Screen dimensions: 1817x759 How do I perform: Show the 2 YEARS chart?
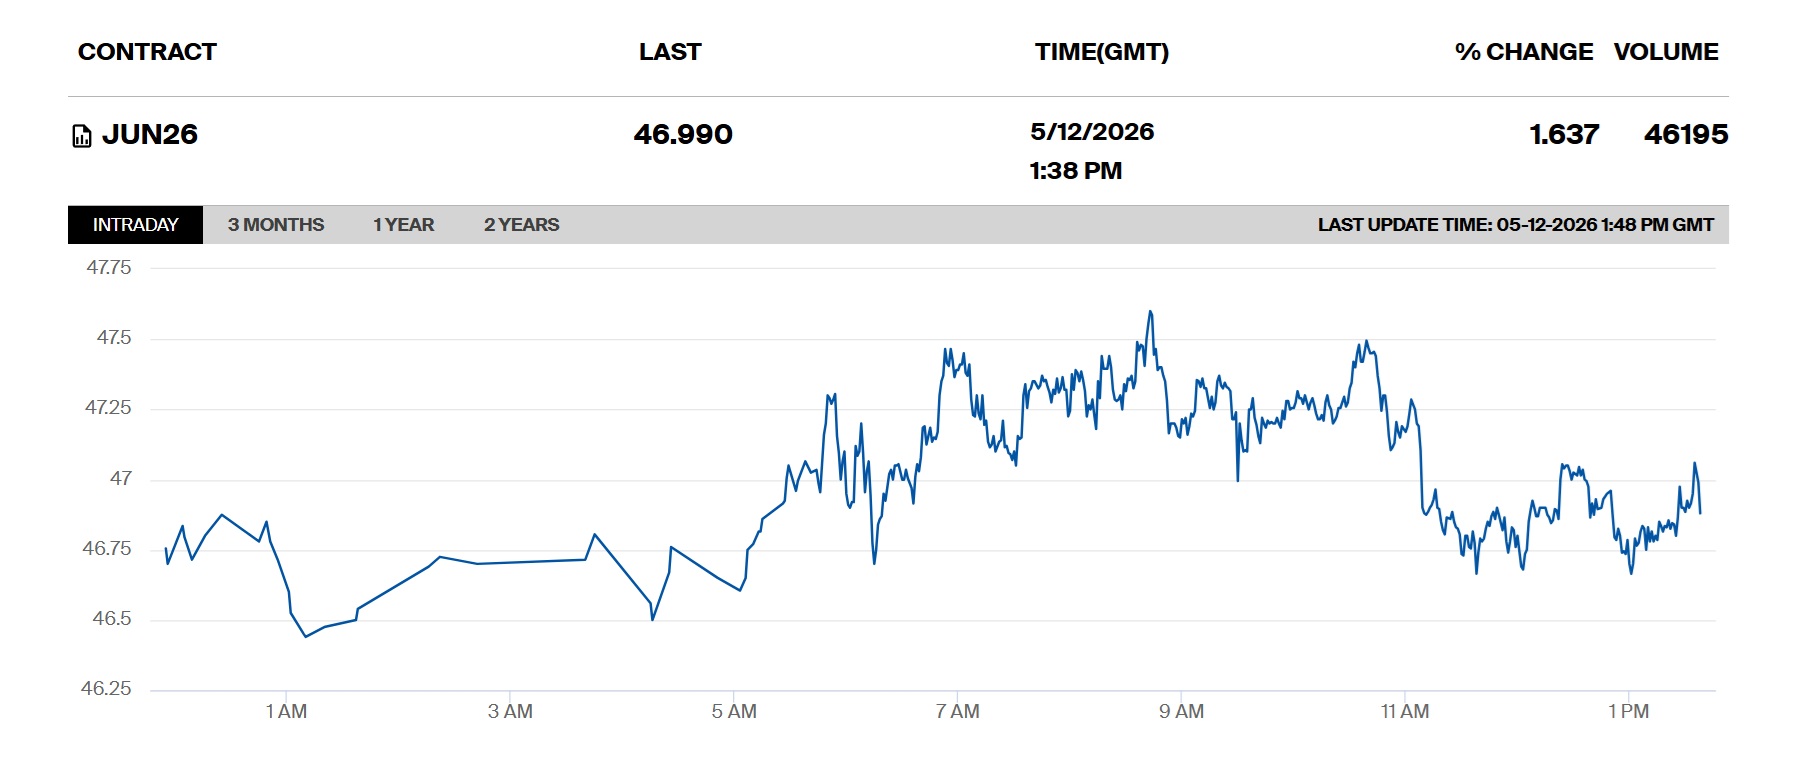[x=522, y=225]
